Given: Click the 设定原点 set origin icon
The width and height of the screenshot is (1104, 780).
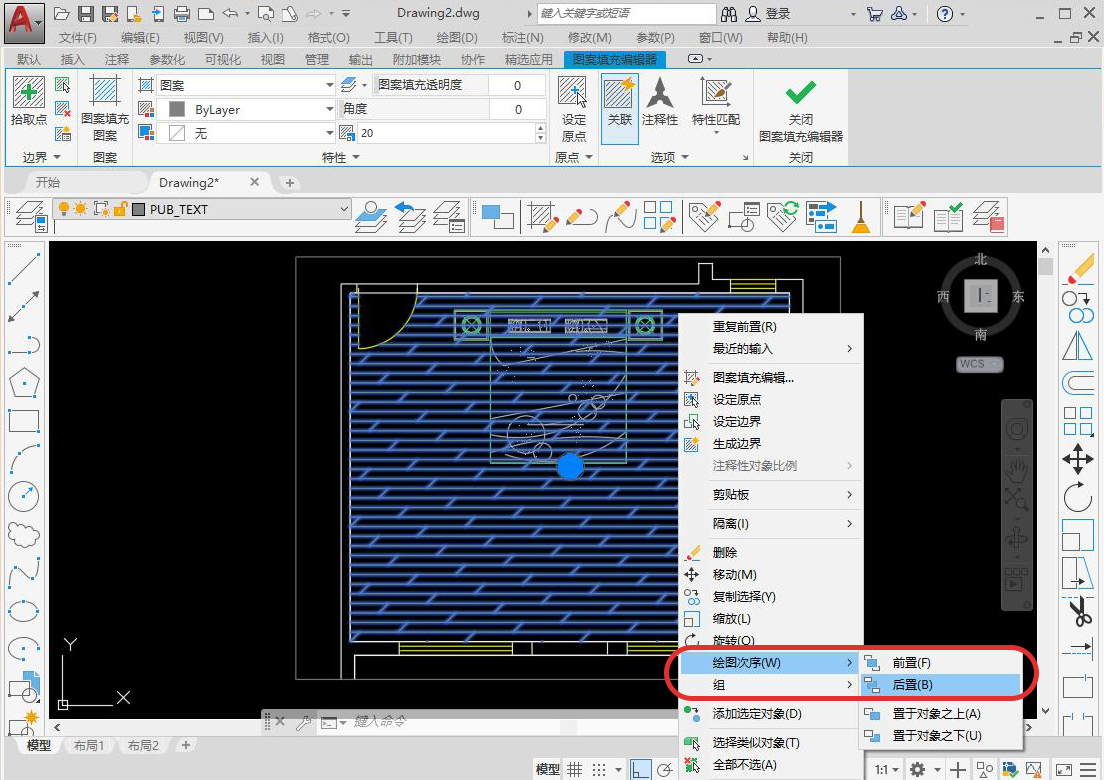Looking at the screenshot, I should point(572,92).
